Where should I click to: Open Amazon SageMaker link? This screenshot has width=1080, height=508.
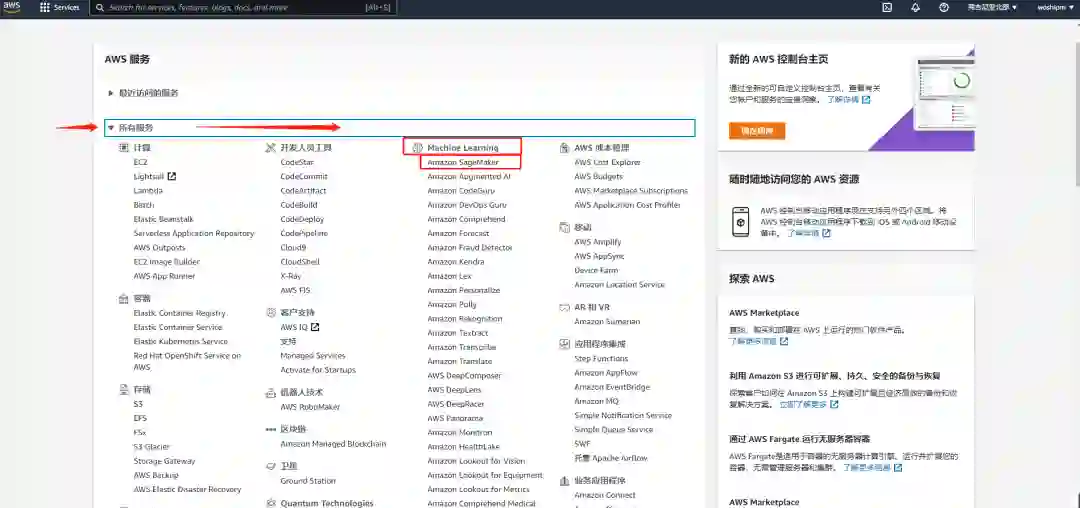pyautogui.click(x=463, y=162)
